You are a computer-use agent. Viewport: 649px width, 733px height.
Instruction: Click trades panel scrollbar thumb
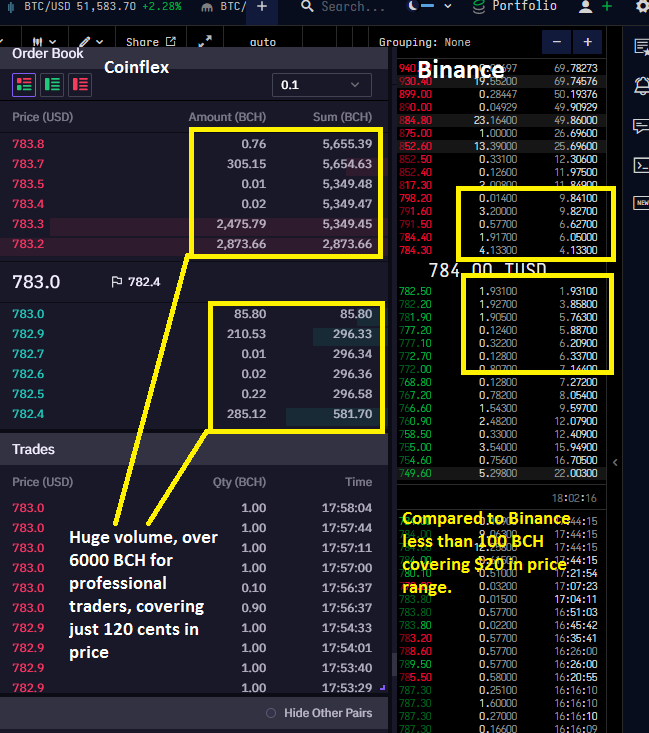pos(394,665)
